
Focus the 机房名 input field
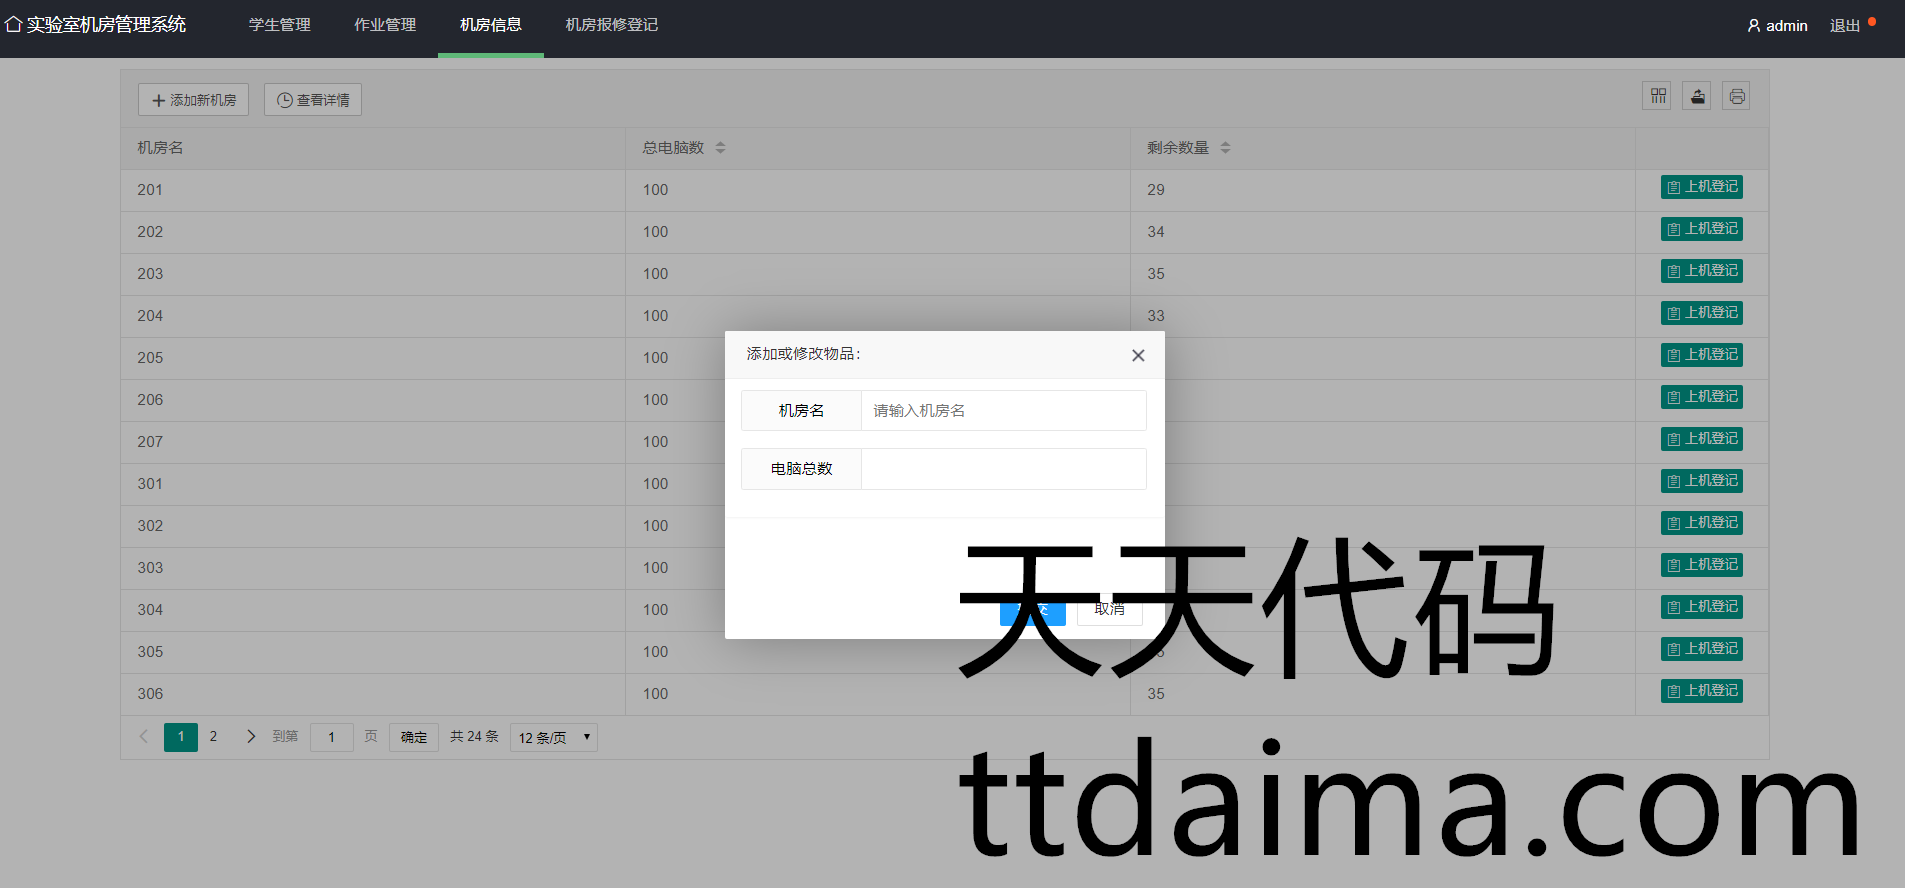coord(1003,411)
